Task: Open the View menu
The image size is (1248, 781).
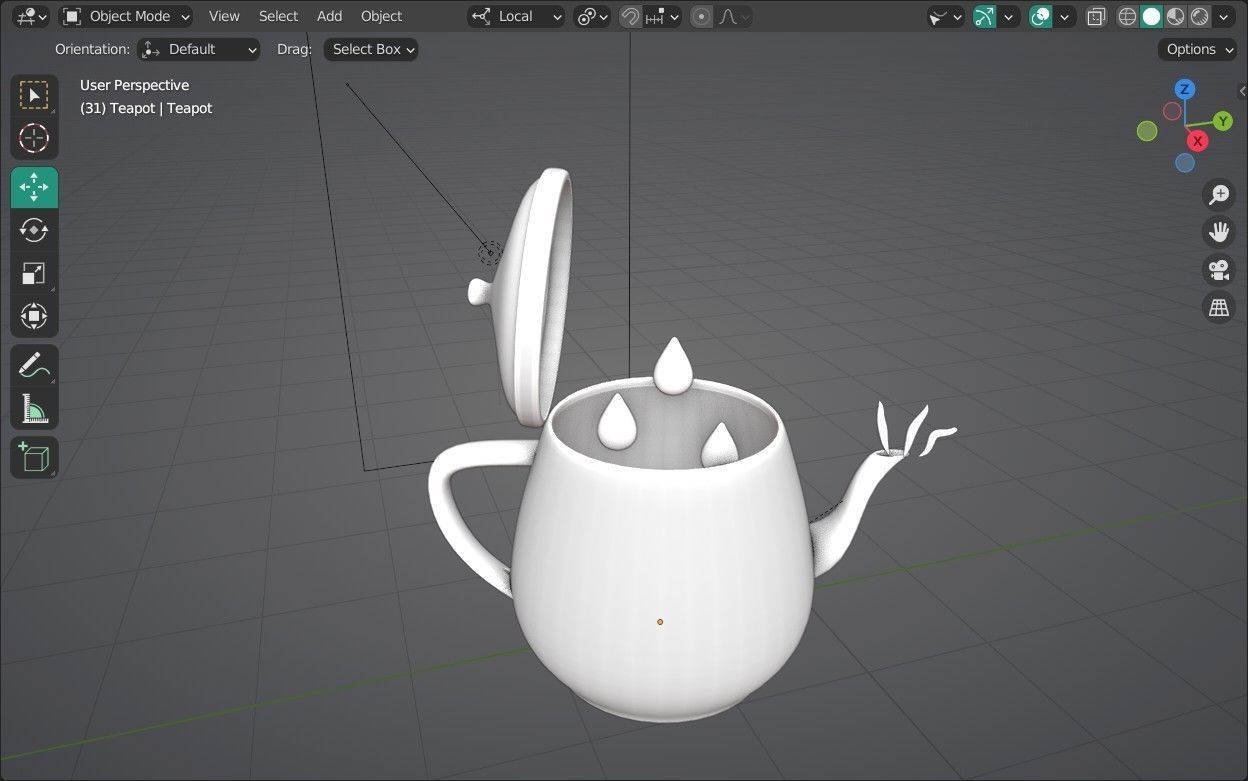Action: 223,16
